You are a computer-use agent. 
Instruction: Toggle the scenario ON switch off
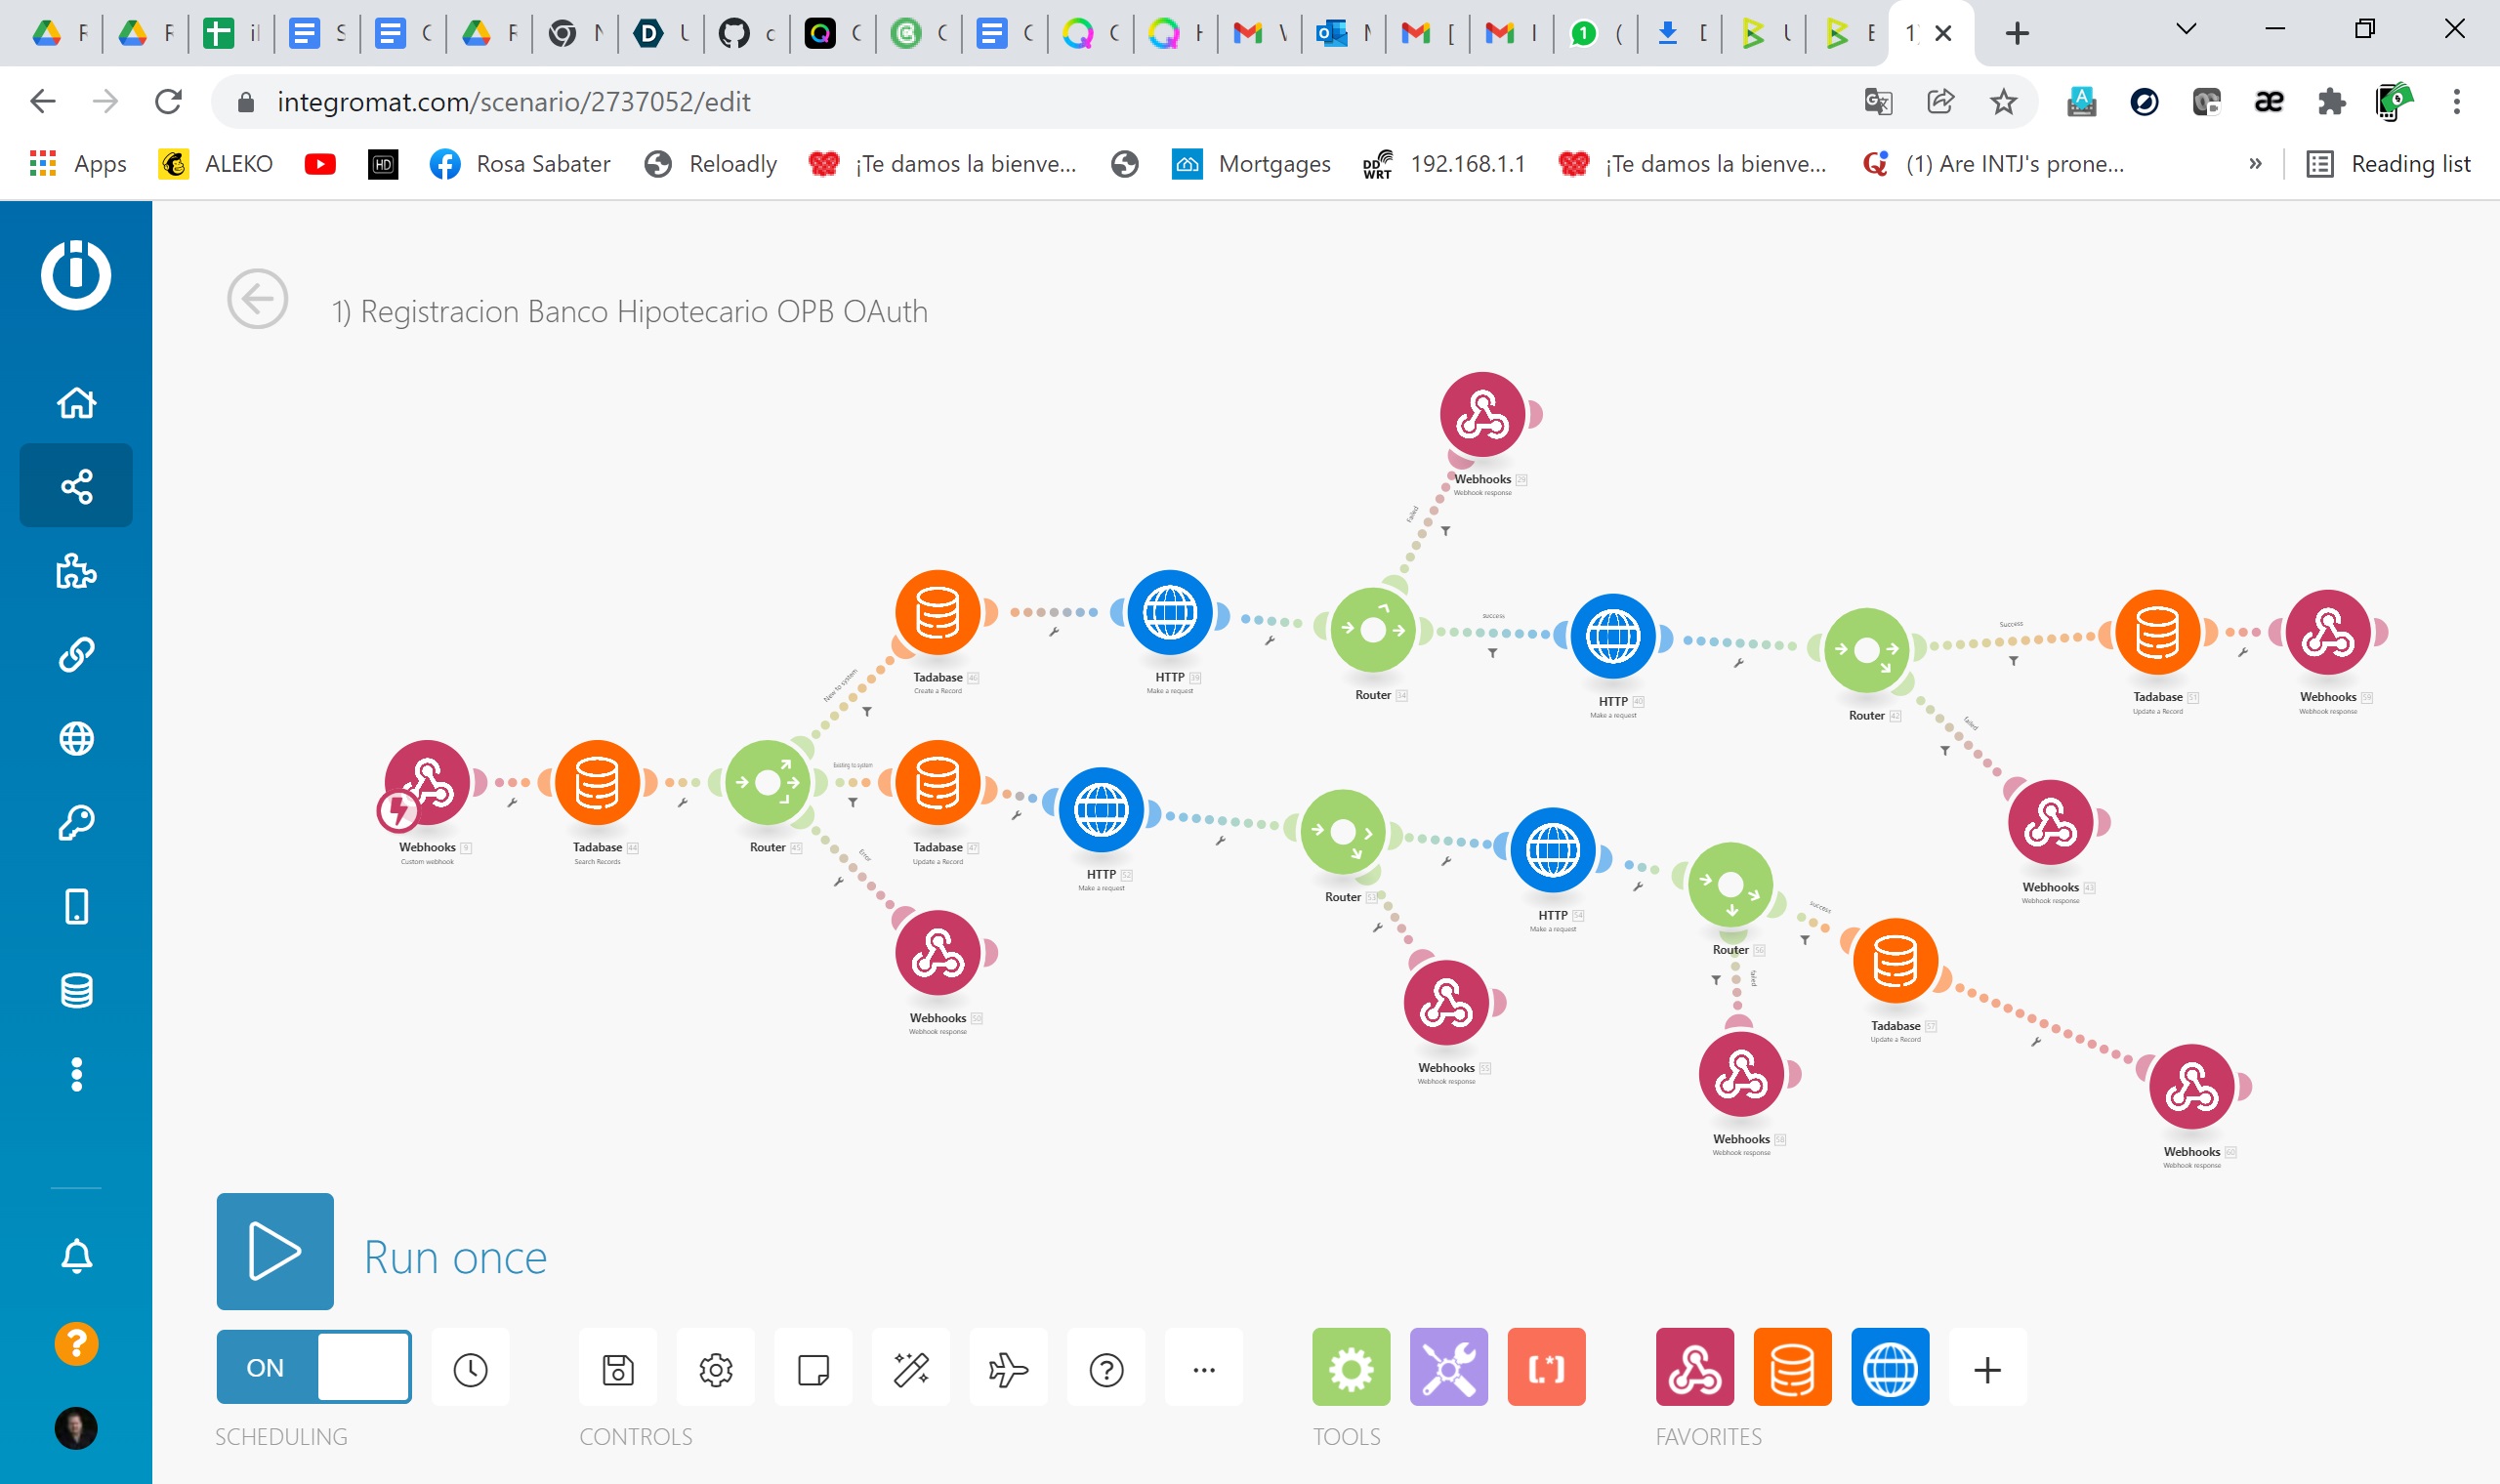(x=313, y=1366)
